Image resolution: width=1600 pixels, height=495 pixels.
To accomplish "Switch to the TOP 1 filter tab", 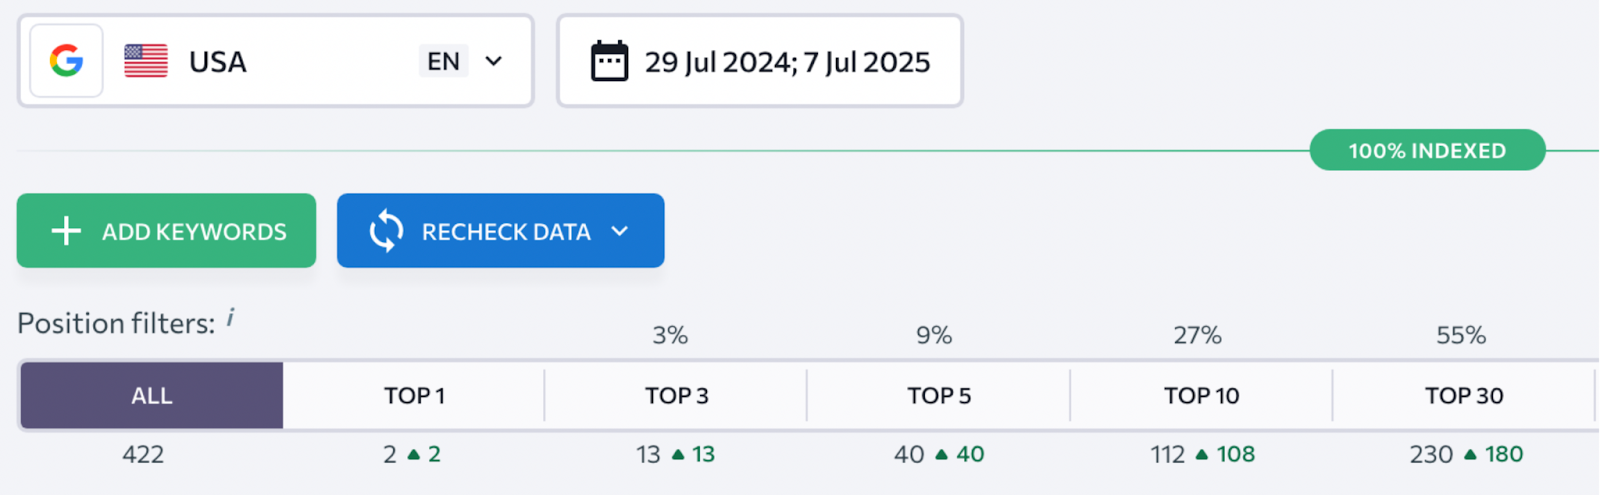I will 414,395.
